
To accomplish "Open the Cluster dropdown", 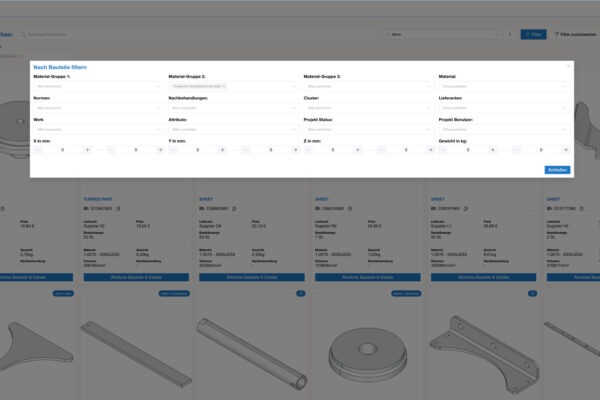I will click(368, 108).
